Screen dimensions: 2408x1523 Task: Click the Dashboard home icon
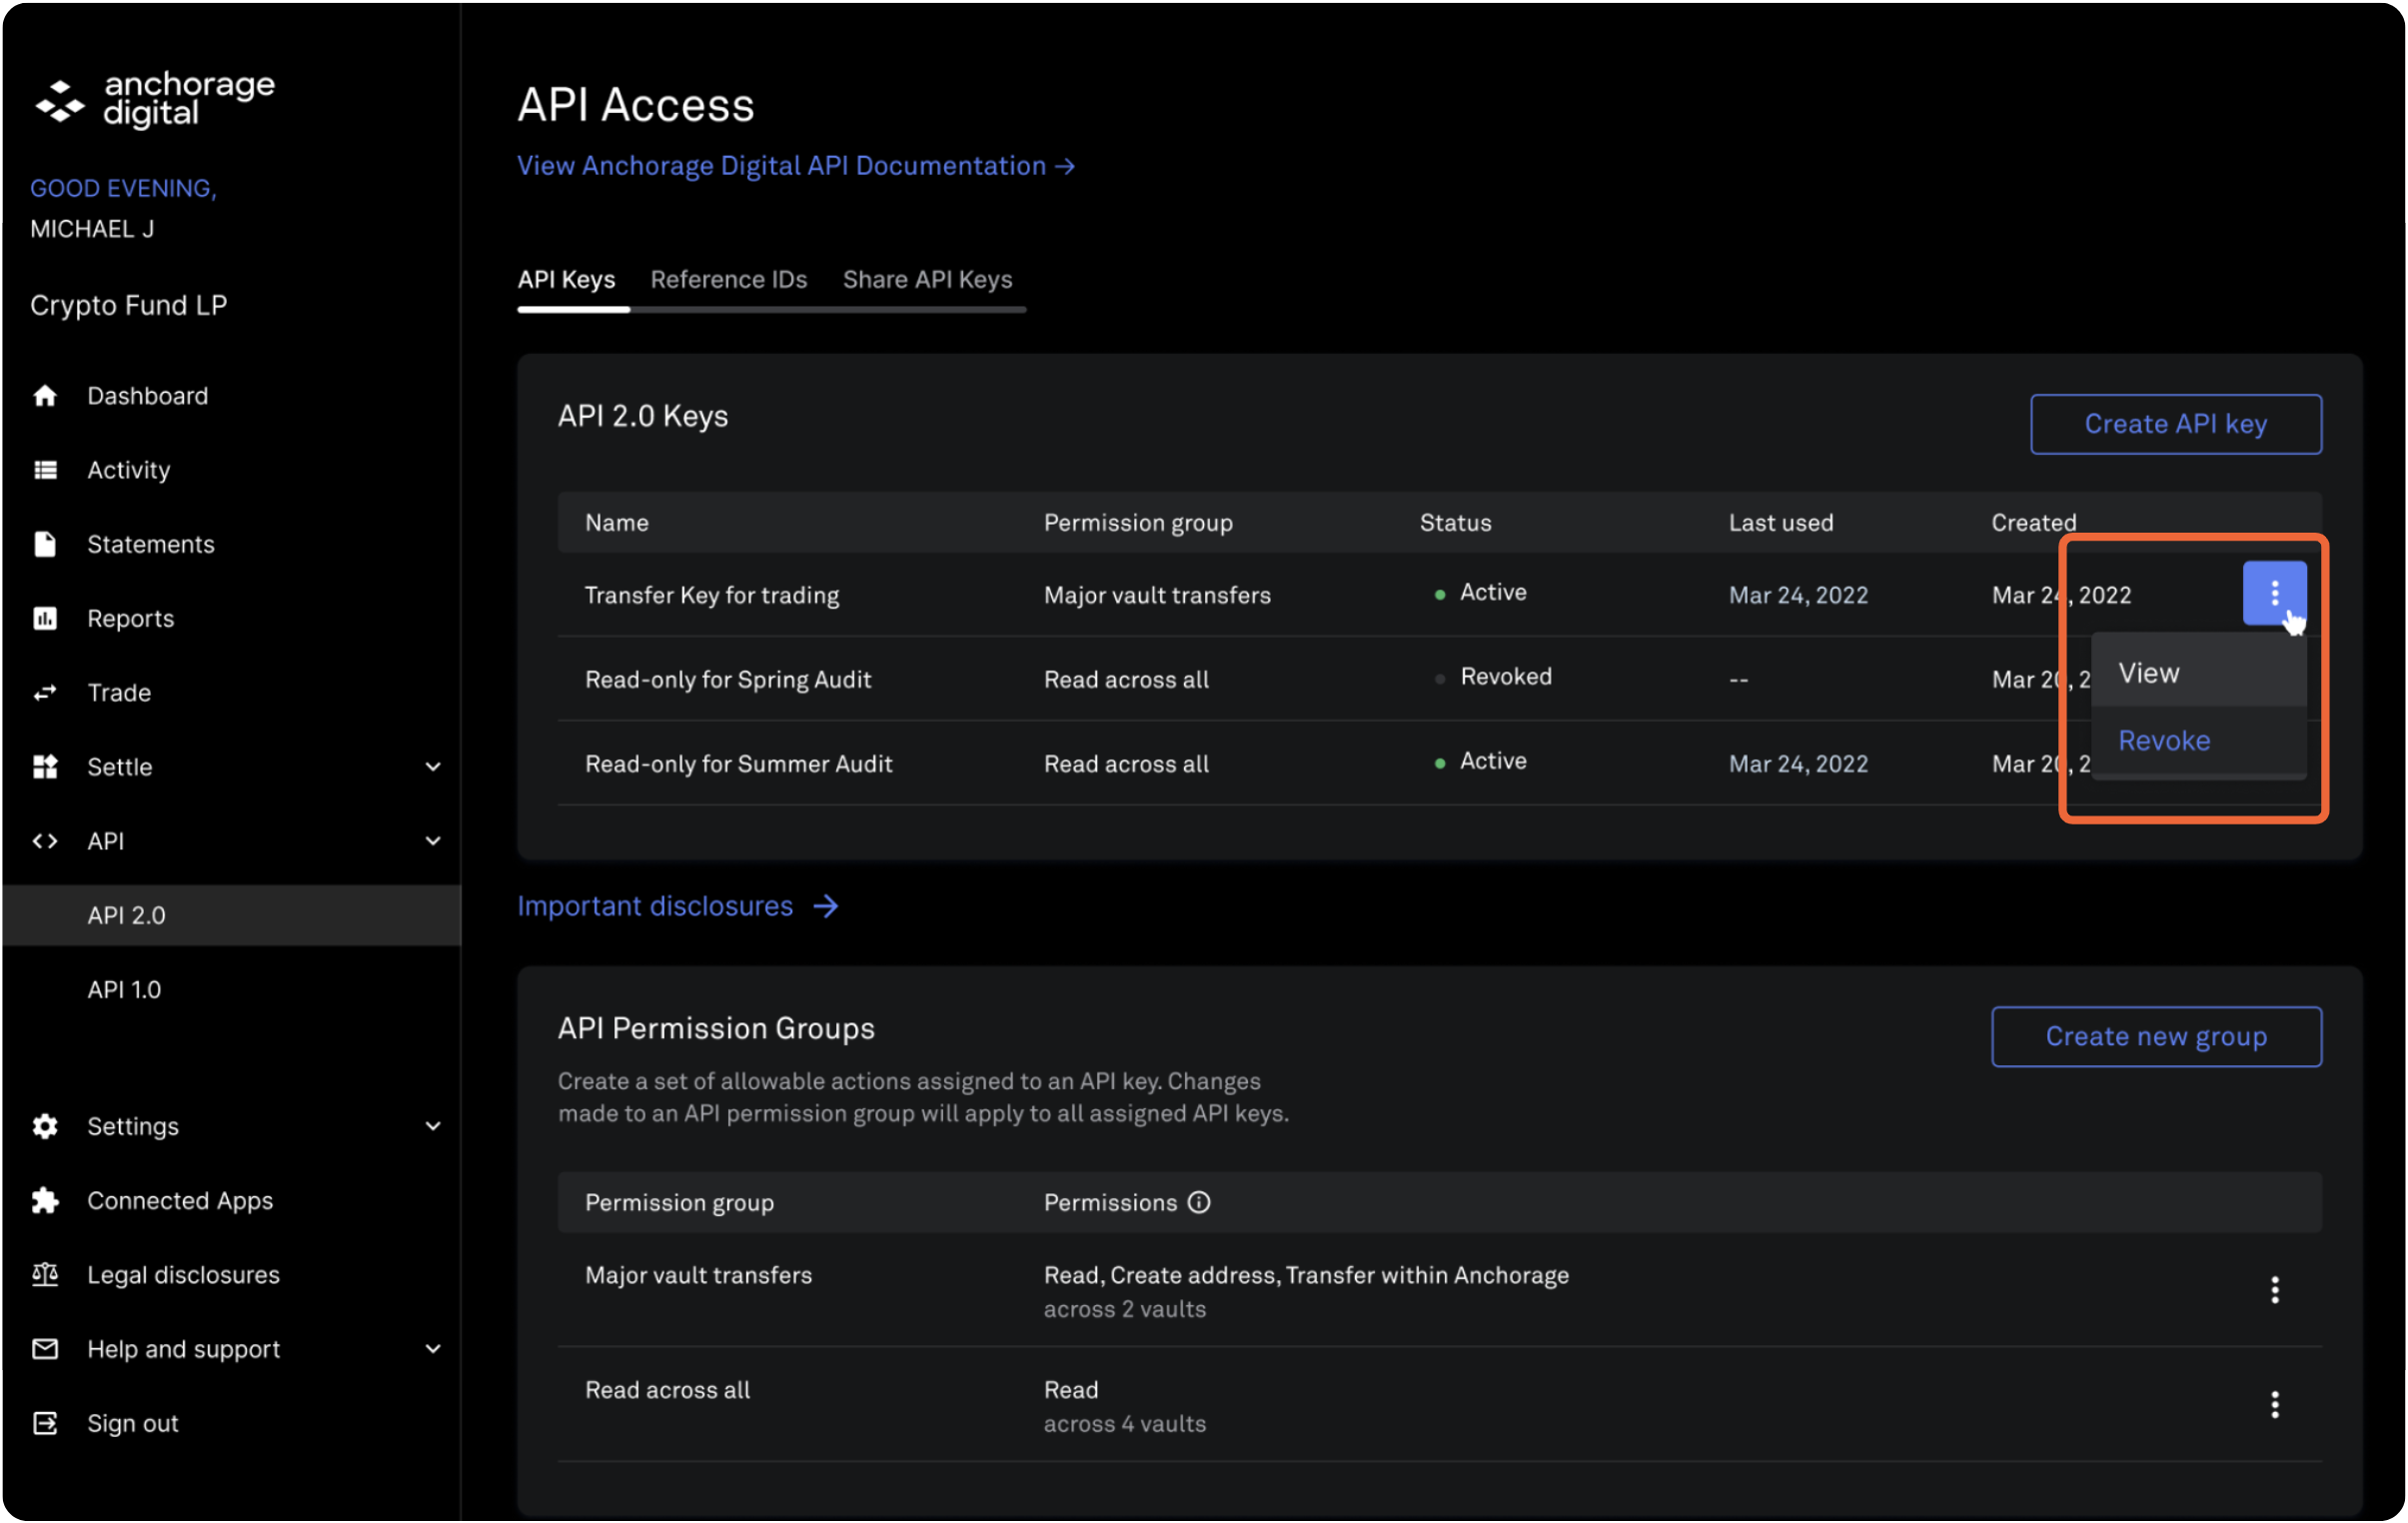click(45, 396)
